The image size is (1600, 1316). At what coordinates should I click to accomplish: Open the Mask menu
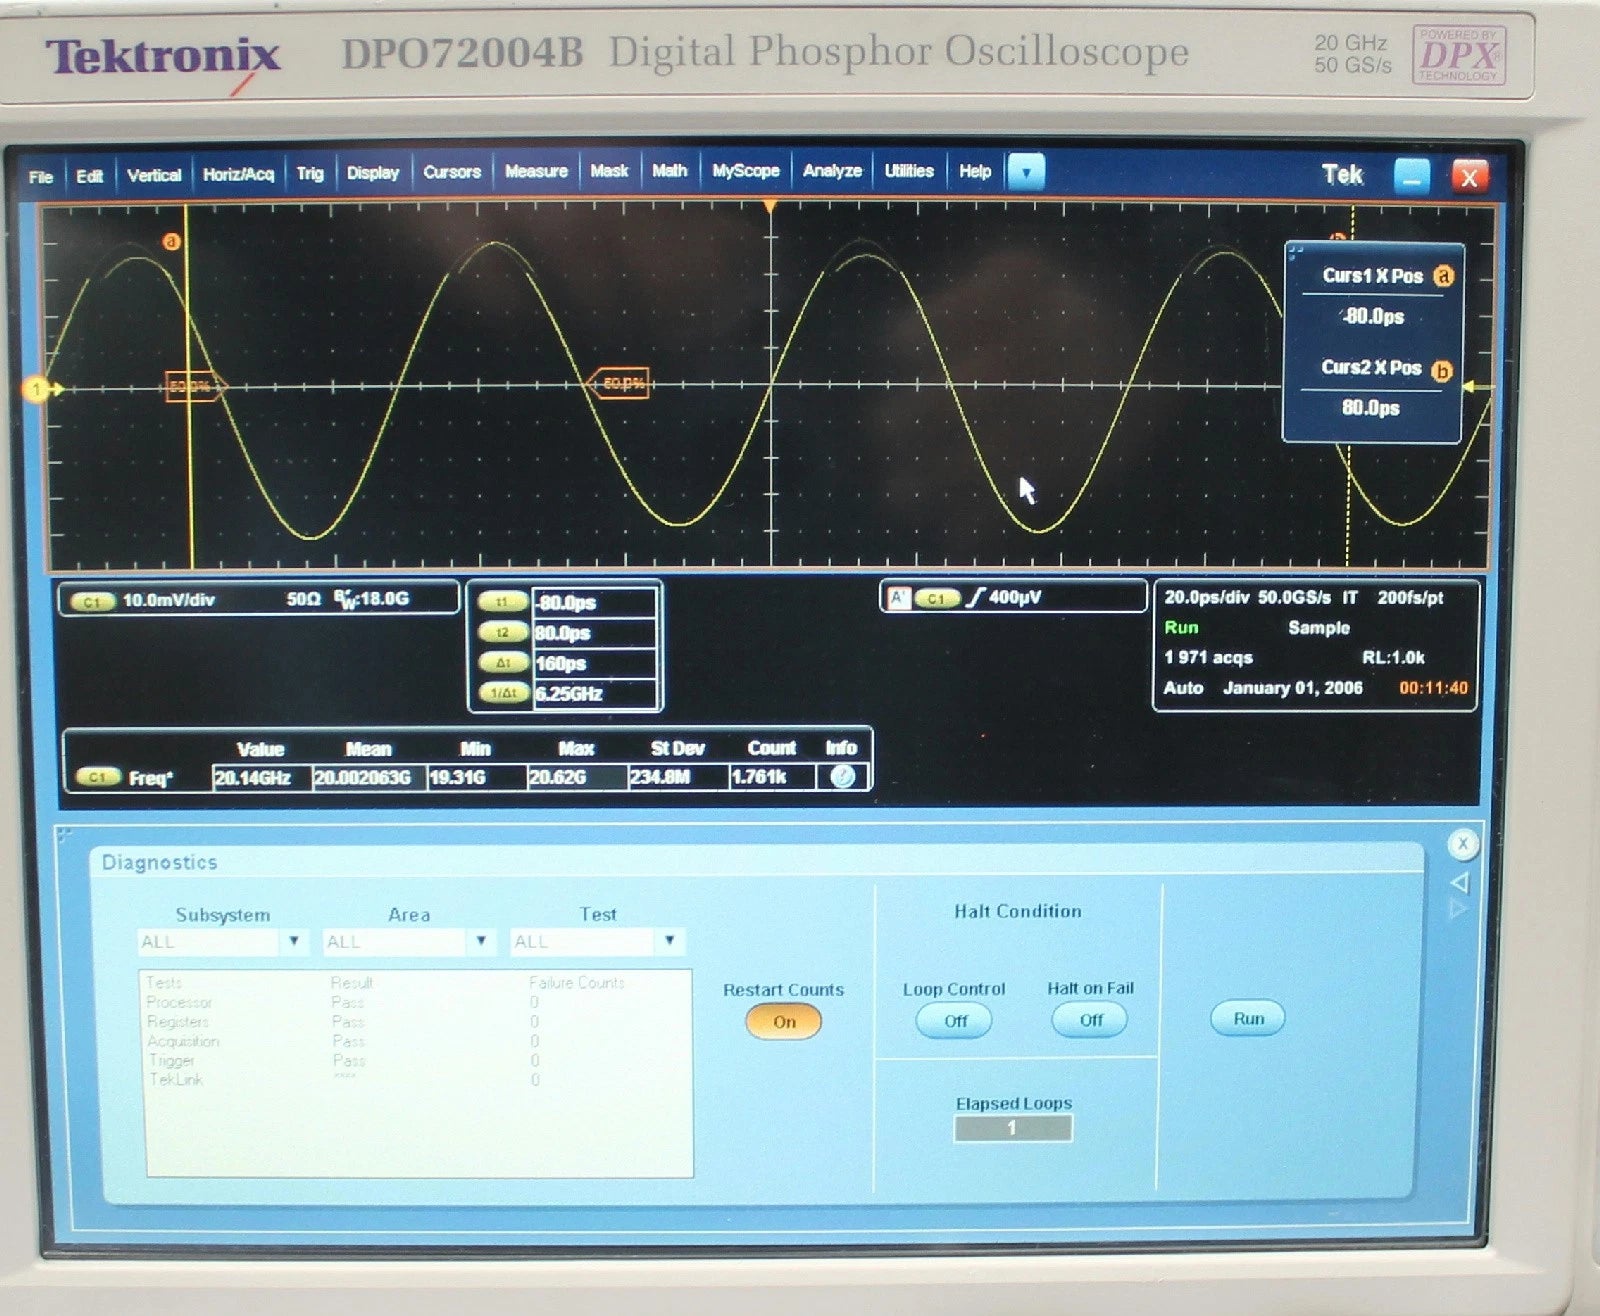609,171
